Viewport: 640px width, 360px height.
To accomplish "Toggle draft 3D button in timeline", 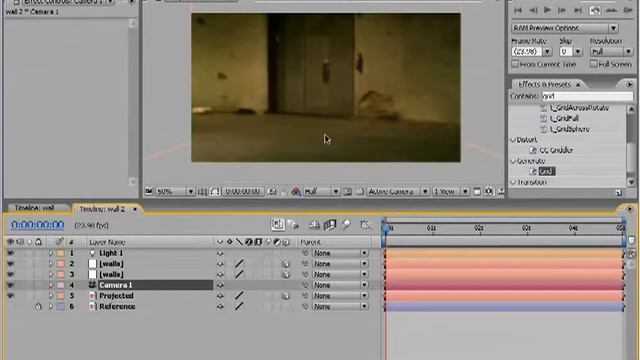I will [293, 224].
